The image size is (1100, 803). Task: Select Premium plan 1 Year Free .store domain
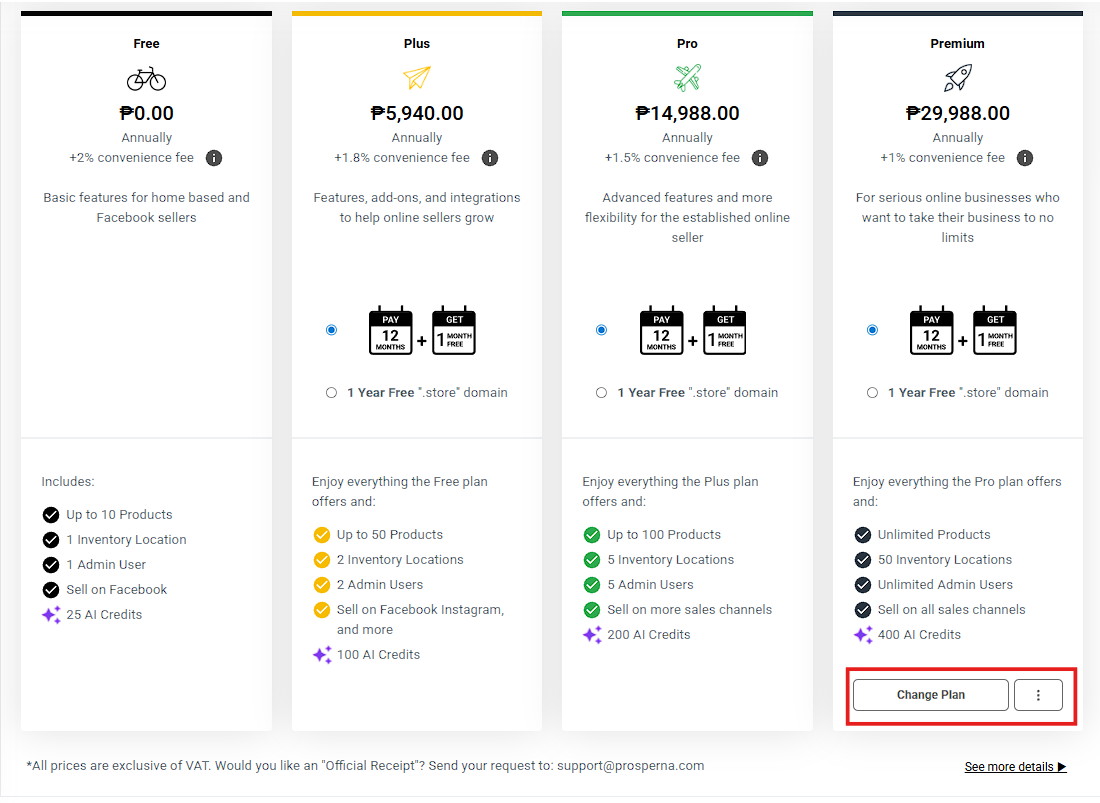pos(872,393)
